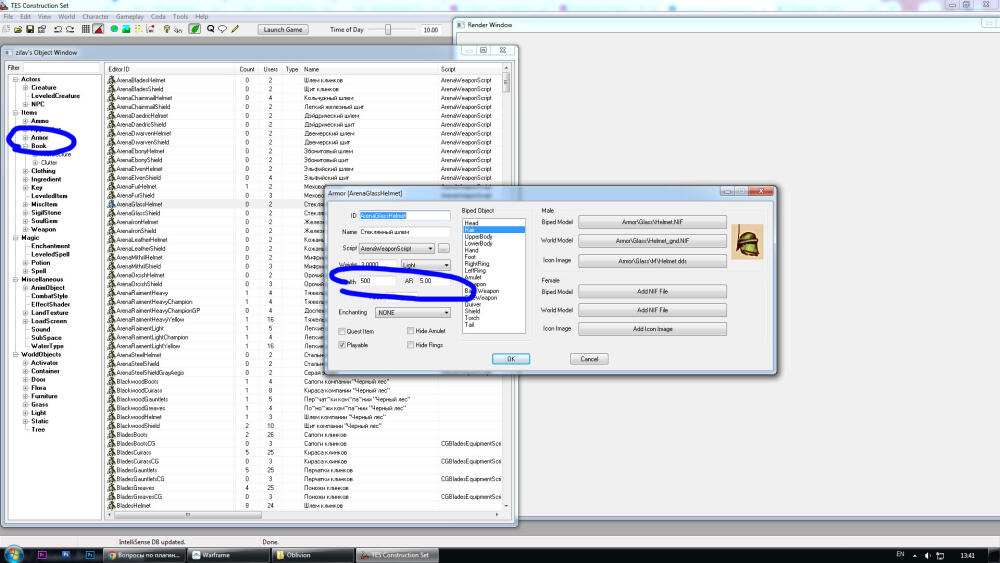Uncheck the Playable checkbox
1000x563 pixels.
342,345
